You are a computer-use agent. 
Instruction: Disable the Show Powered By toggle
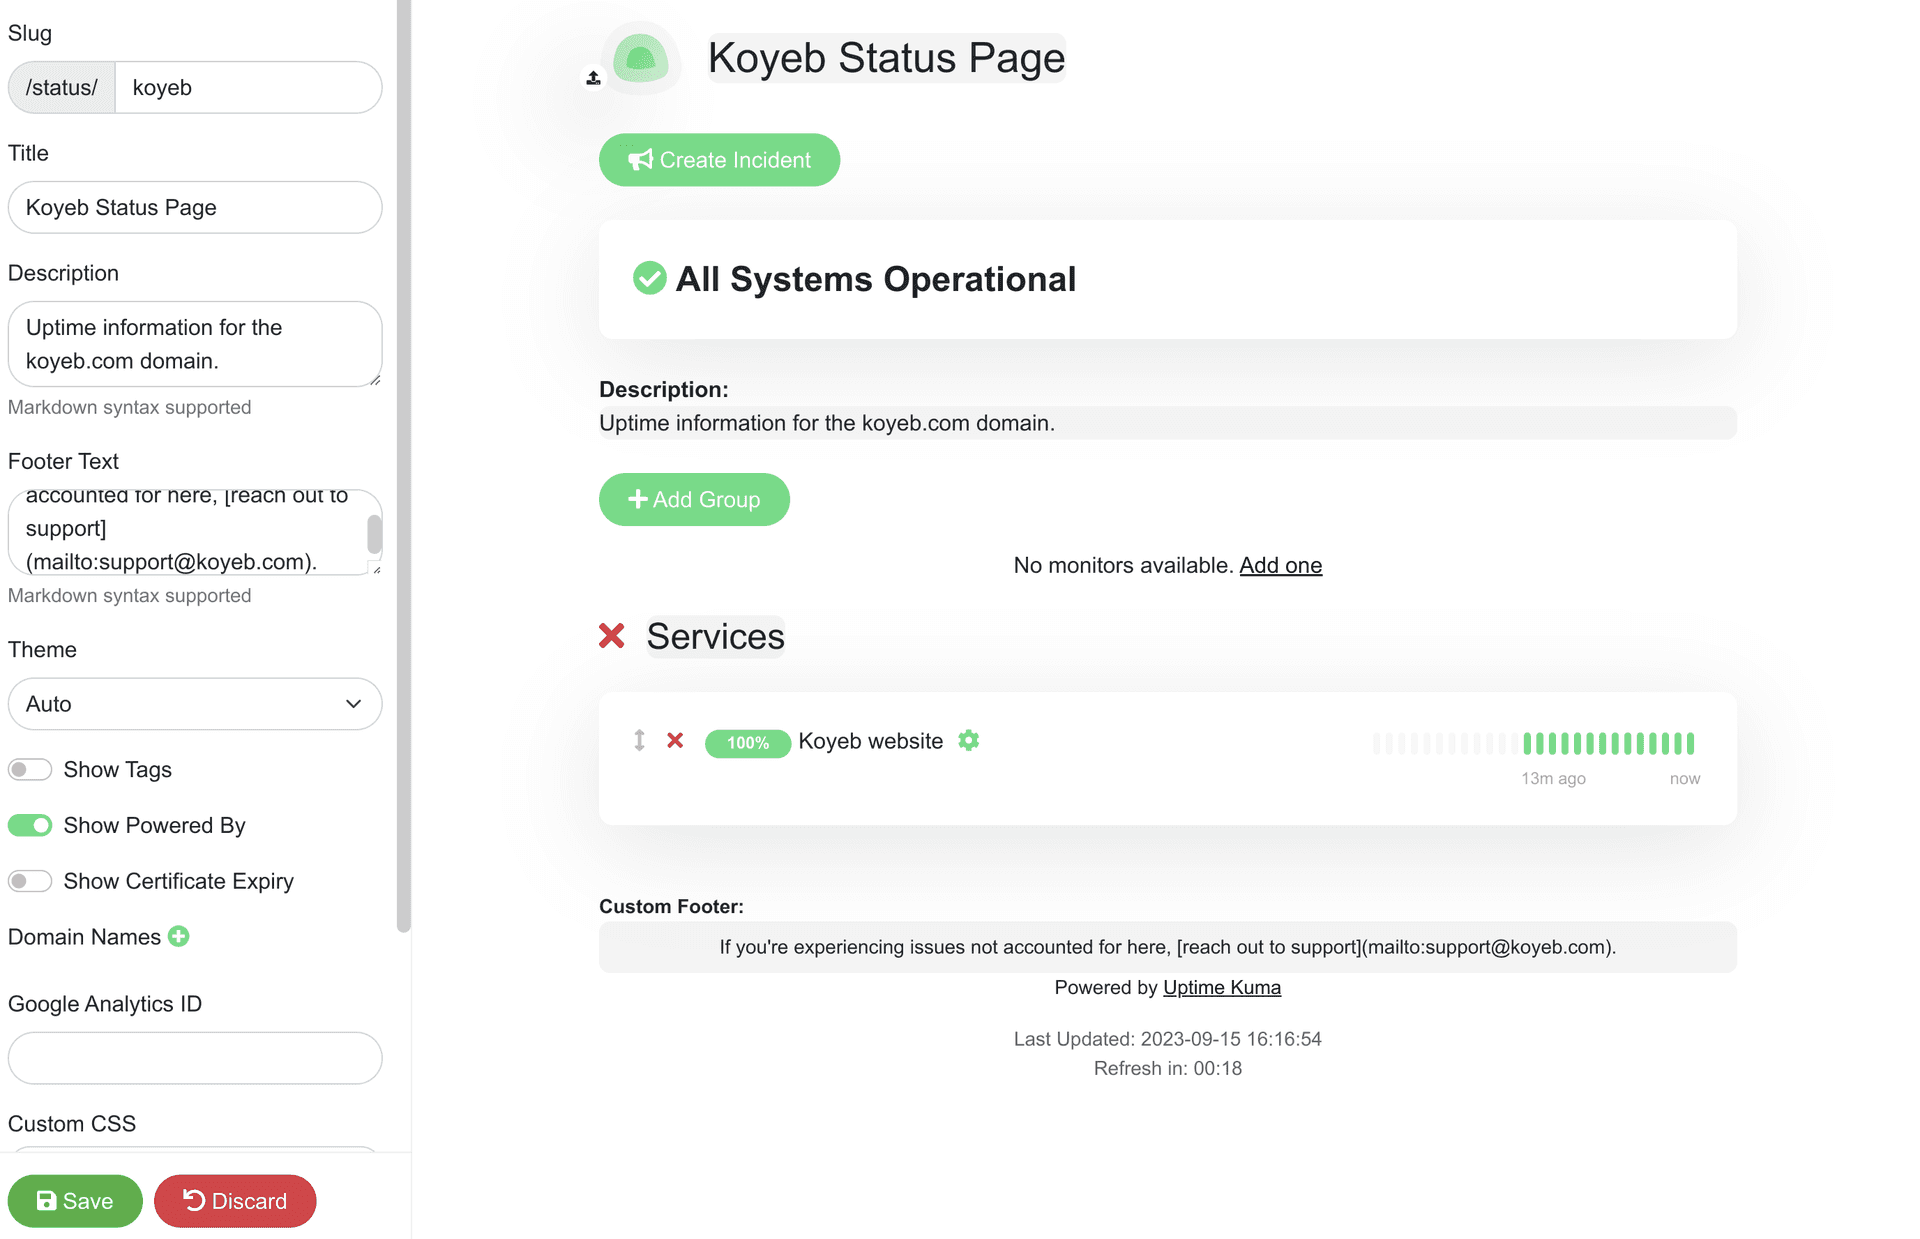coord(30,825)
